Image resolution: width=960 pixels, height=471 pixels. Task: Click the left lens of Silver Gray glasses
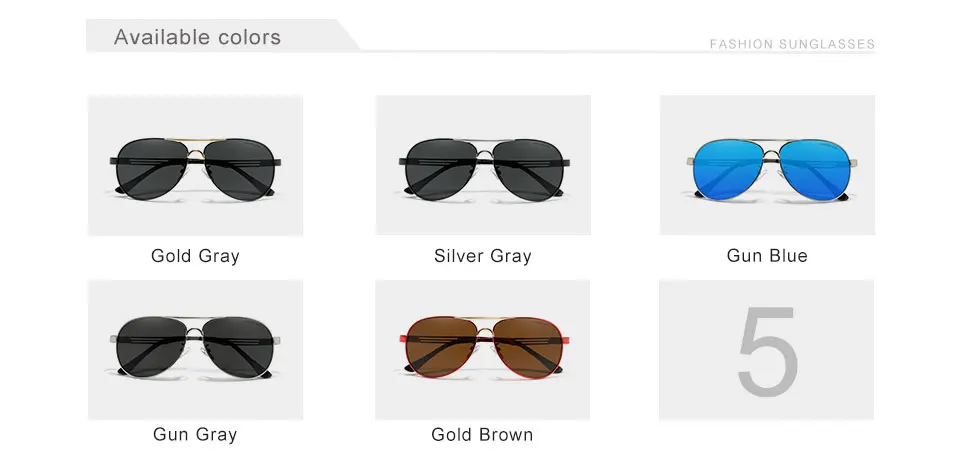[x=438, y=169]
